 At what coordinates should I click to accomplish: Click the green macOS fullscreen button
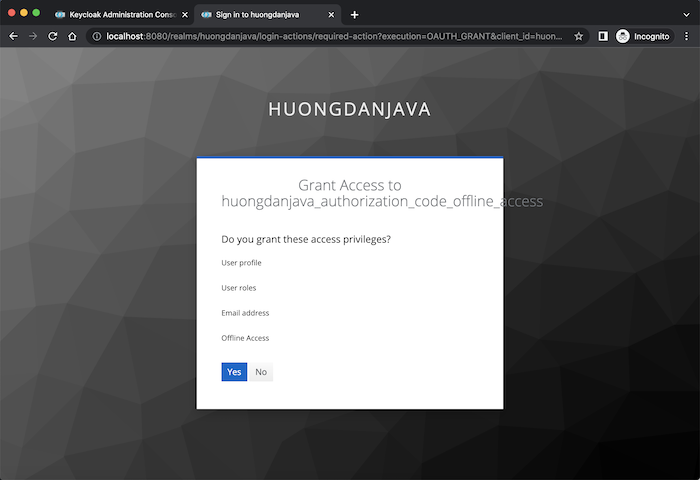point(36,13)
